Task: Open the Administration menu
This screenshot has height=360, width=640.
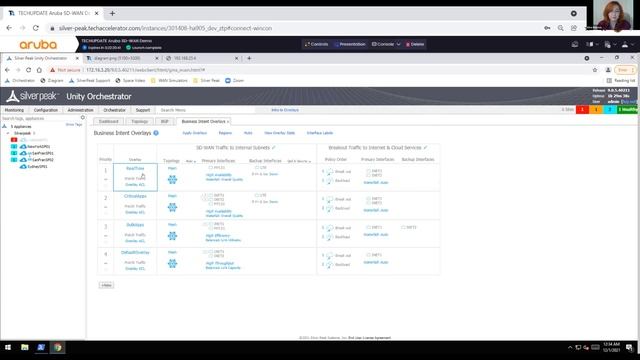Action: click(80, 110)
